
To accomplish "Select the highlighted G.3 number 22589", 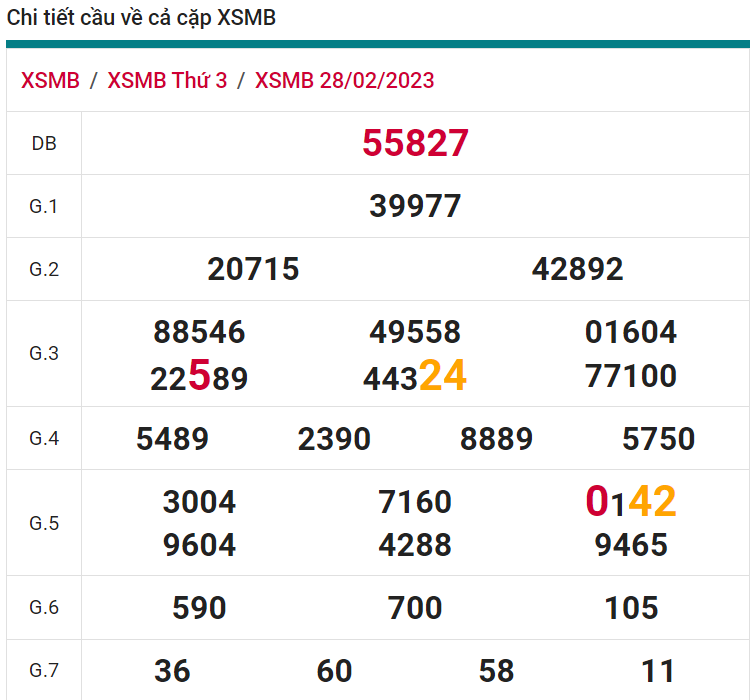I will 199,377.
